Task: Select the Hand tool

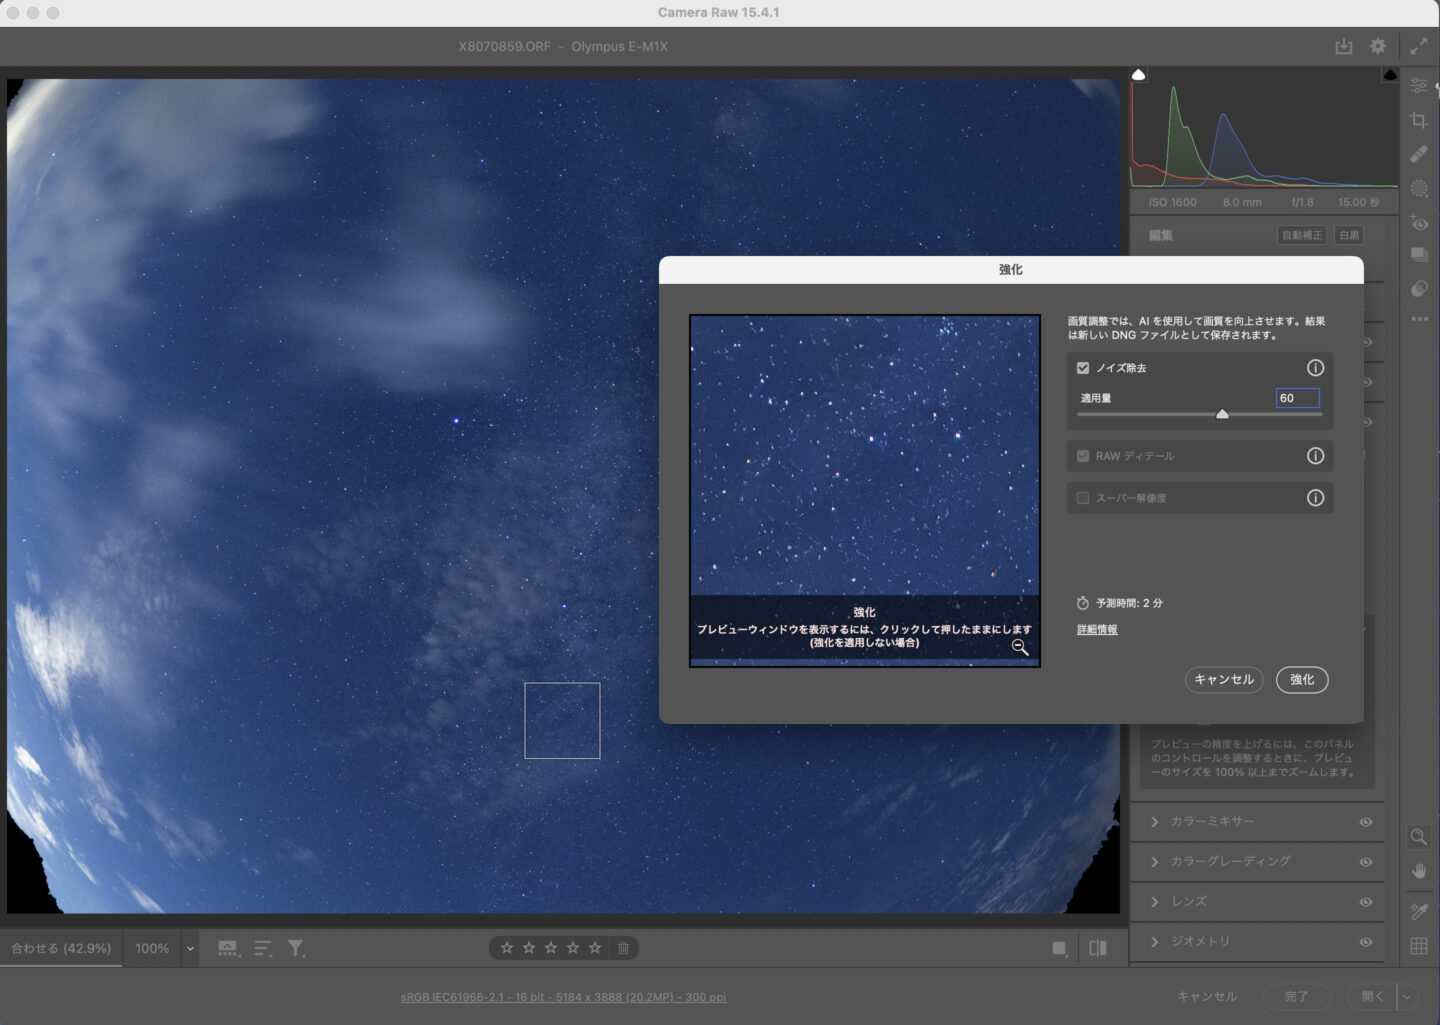Action: [x=1418, y=871]
